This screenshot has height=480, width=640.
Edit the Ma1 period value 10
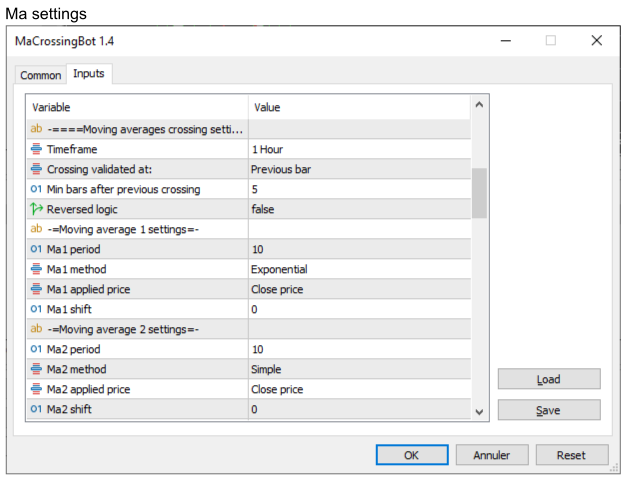359,249
